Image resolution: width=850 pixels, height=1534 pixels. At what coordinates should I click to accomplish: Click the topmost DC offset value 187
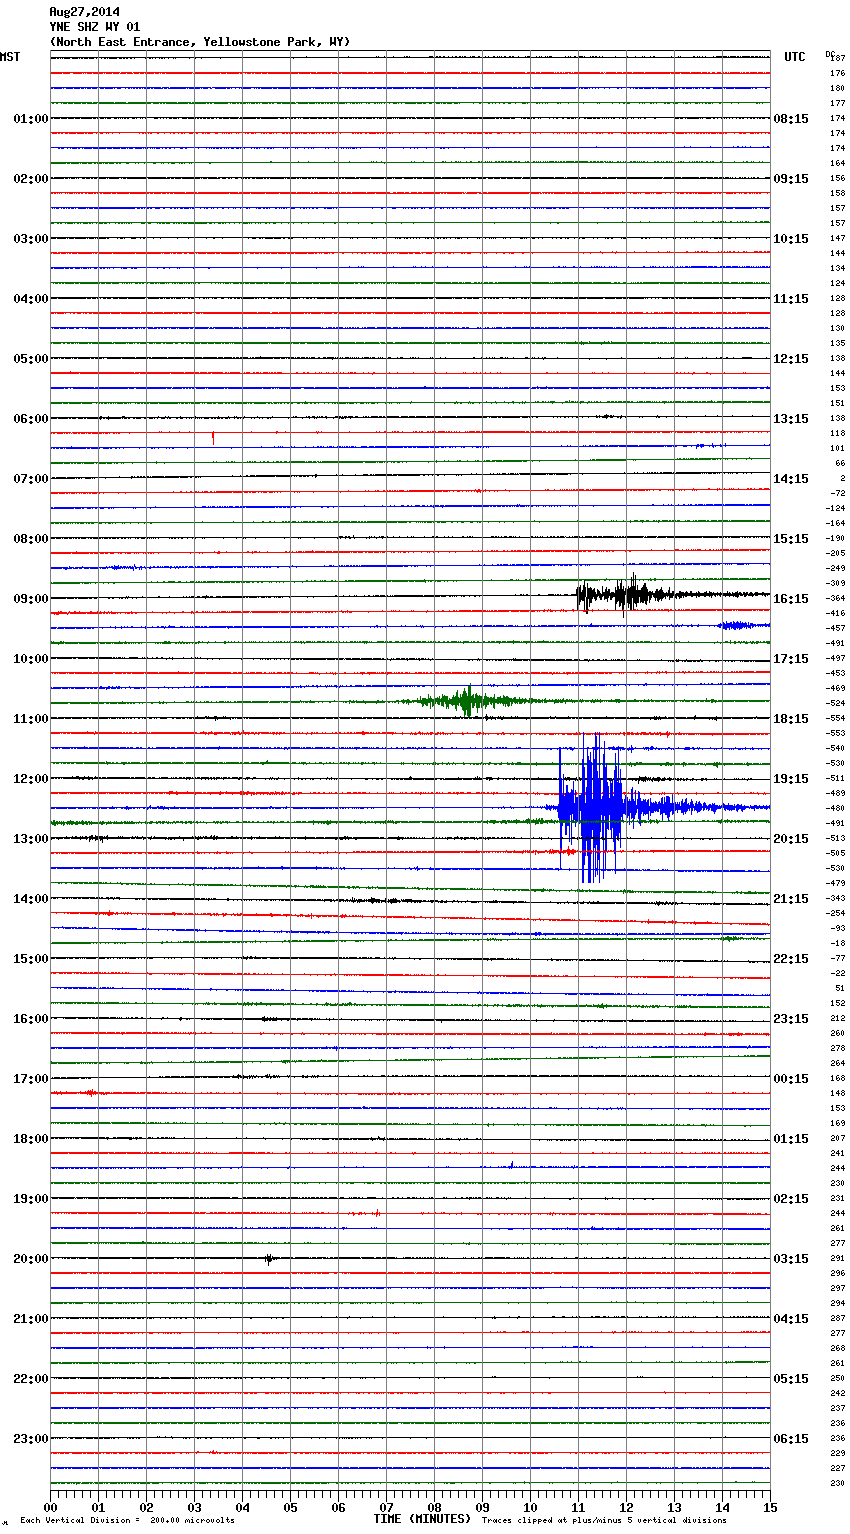tap(838, 59)
